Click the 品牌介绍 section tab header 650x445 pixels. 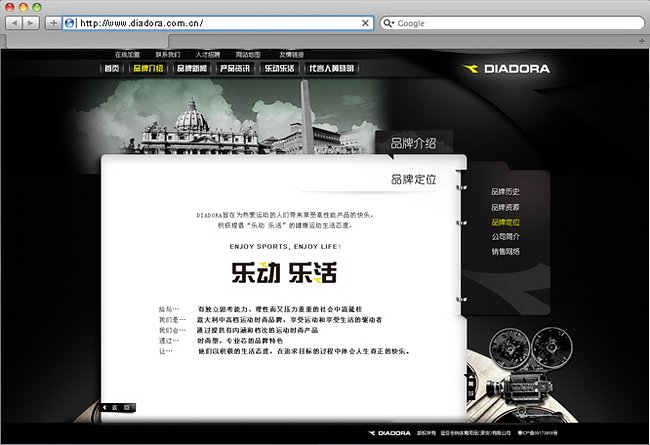[x=414, y=143]
